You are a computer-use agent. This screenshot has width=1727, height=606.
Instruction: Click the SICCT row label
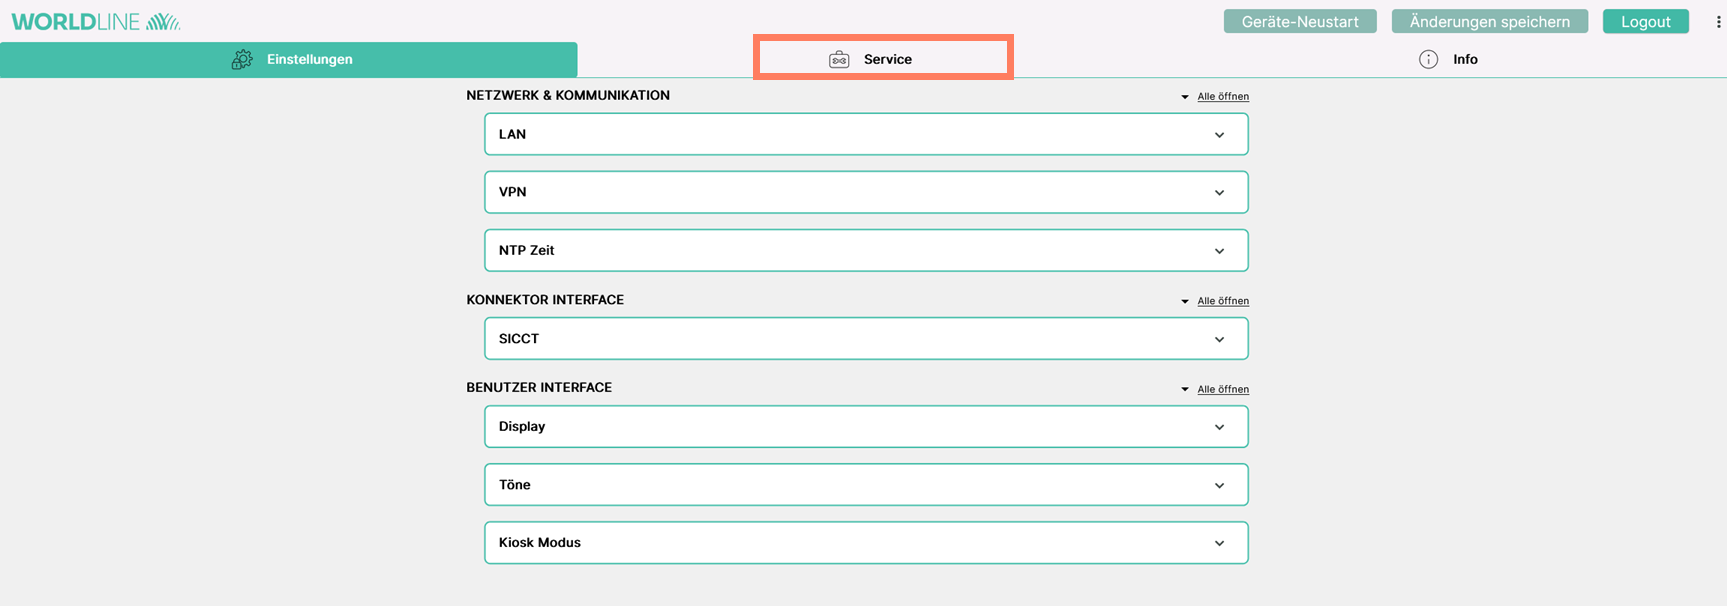[519, 338]
